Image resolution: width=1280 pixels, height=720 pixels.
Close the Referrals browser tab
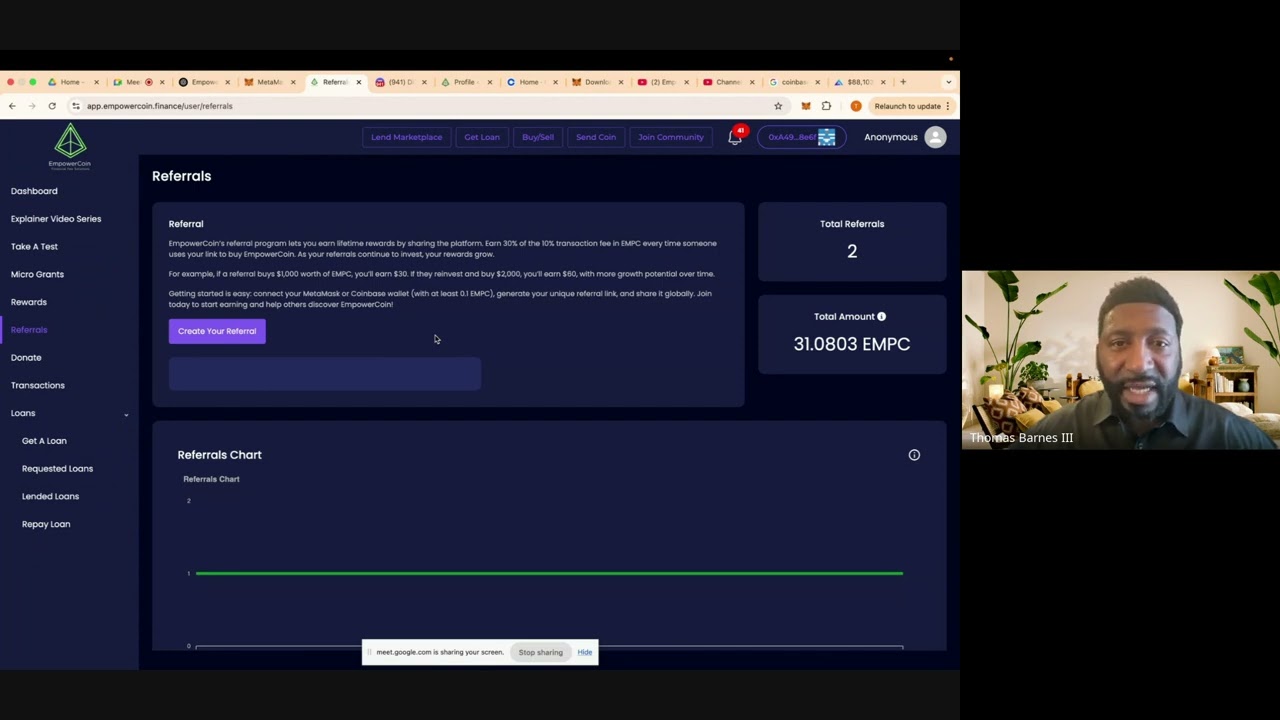click(x=358, y=82)
